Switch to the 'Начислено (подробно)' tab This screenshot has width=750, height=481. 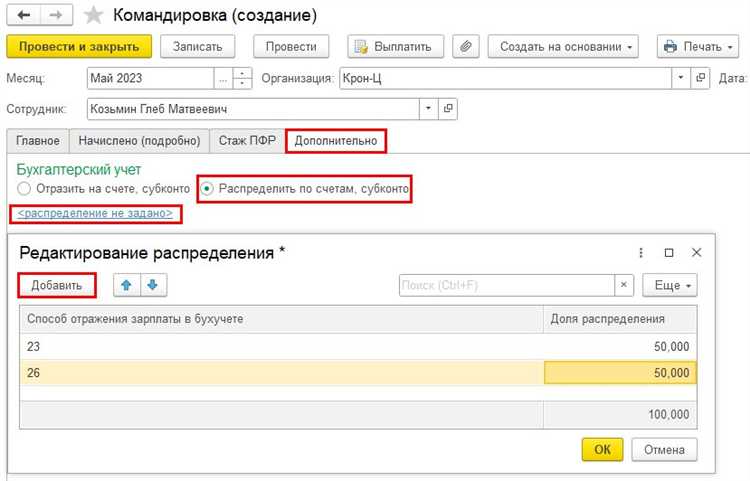tap(139, 141)
